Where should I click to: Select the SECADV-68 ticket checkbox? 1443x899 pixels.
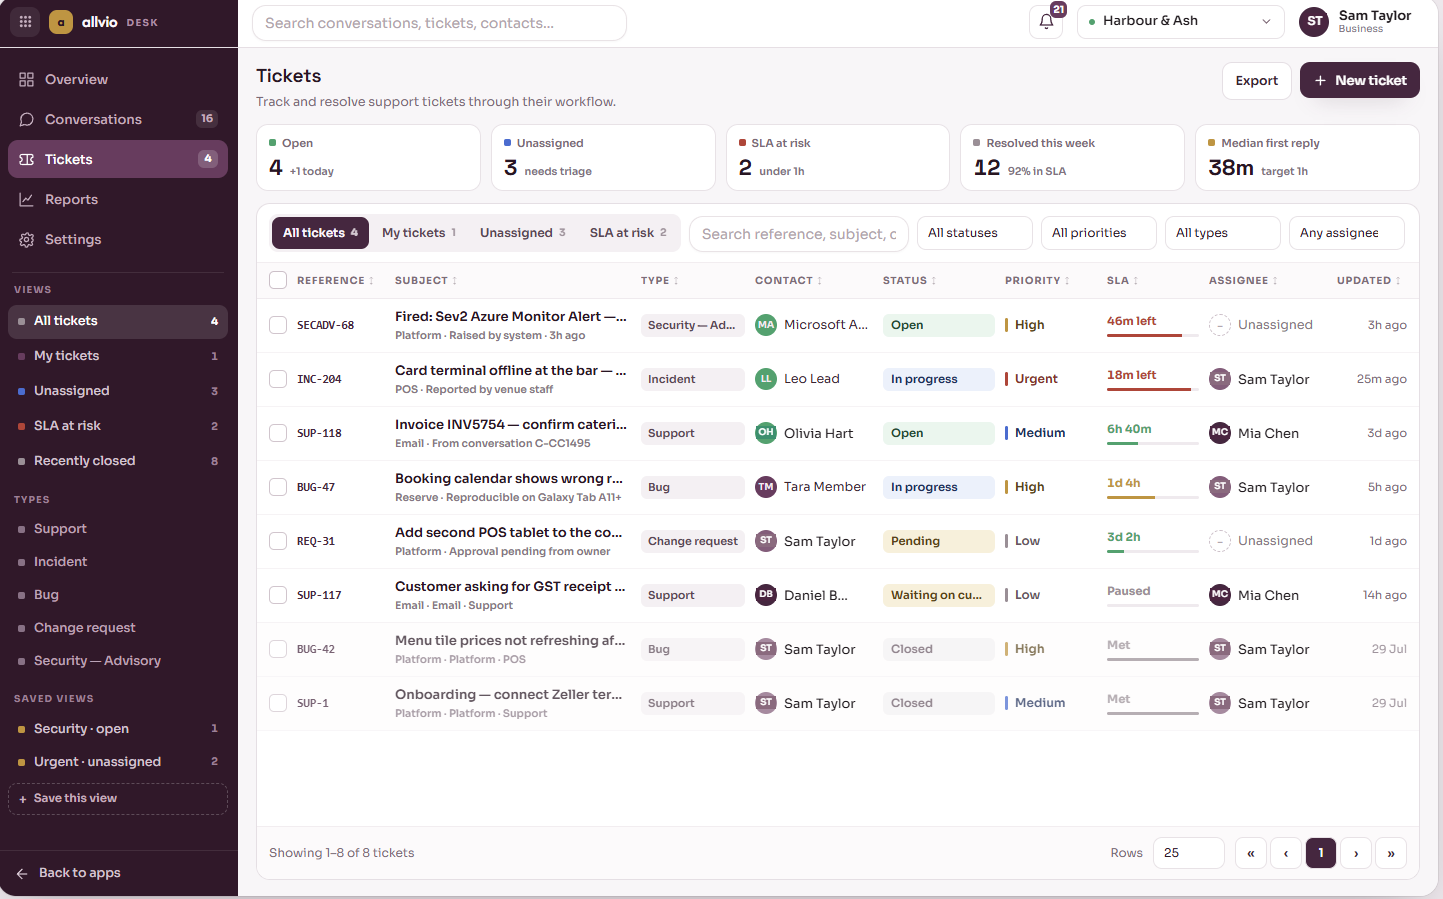[x=278, y=325]
